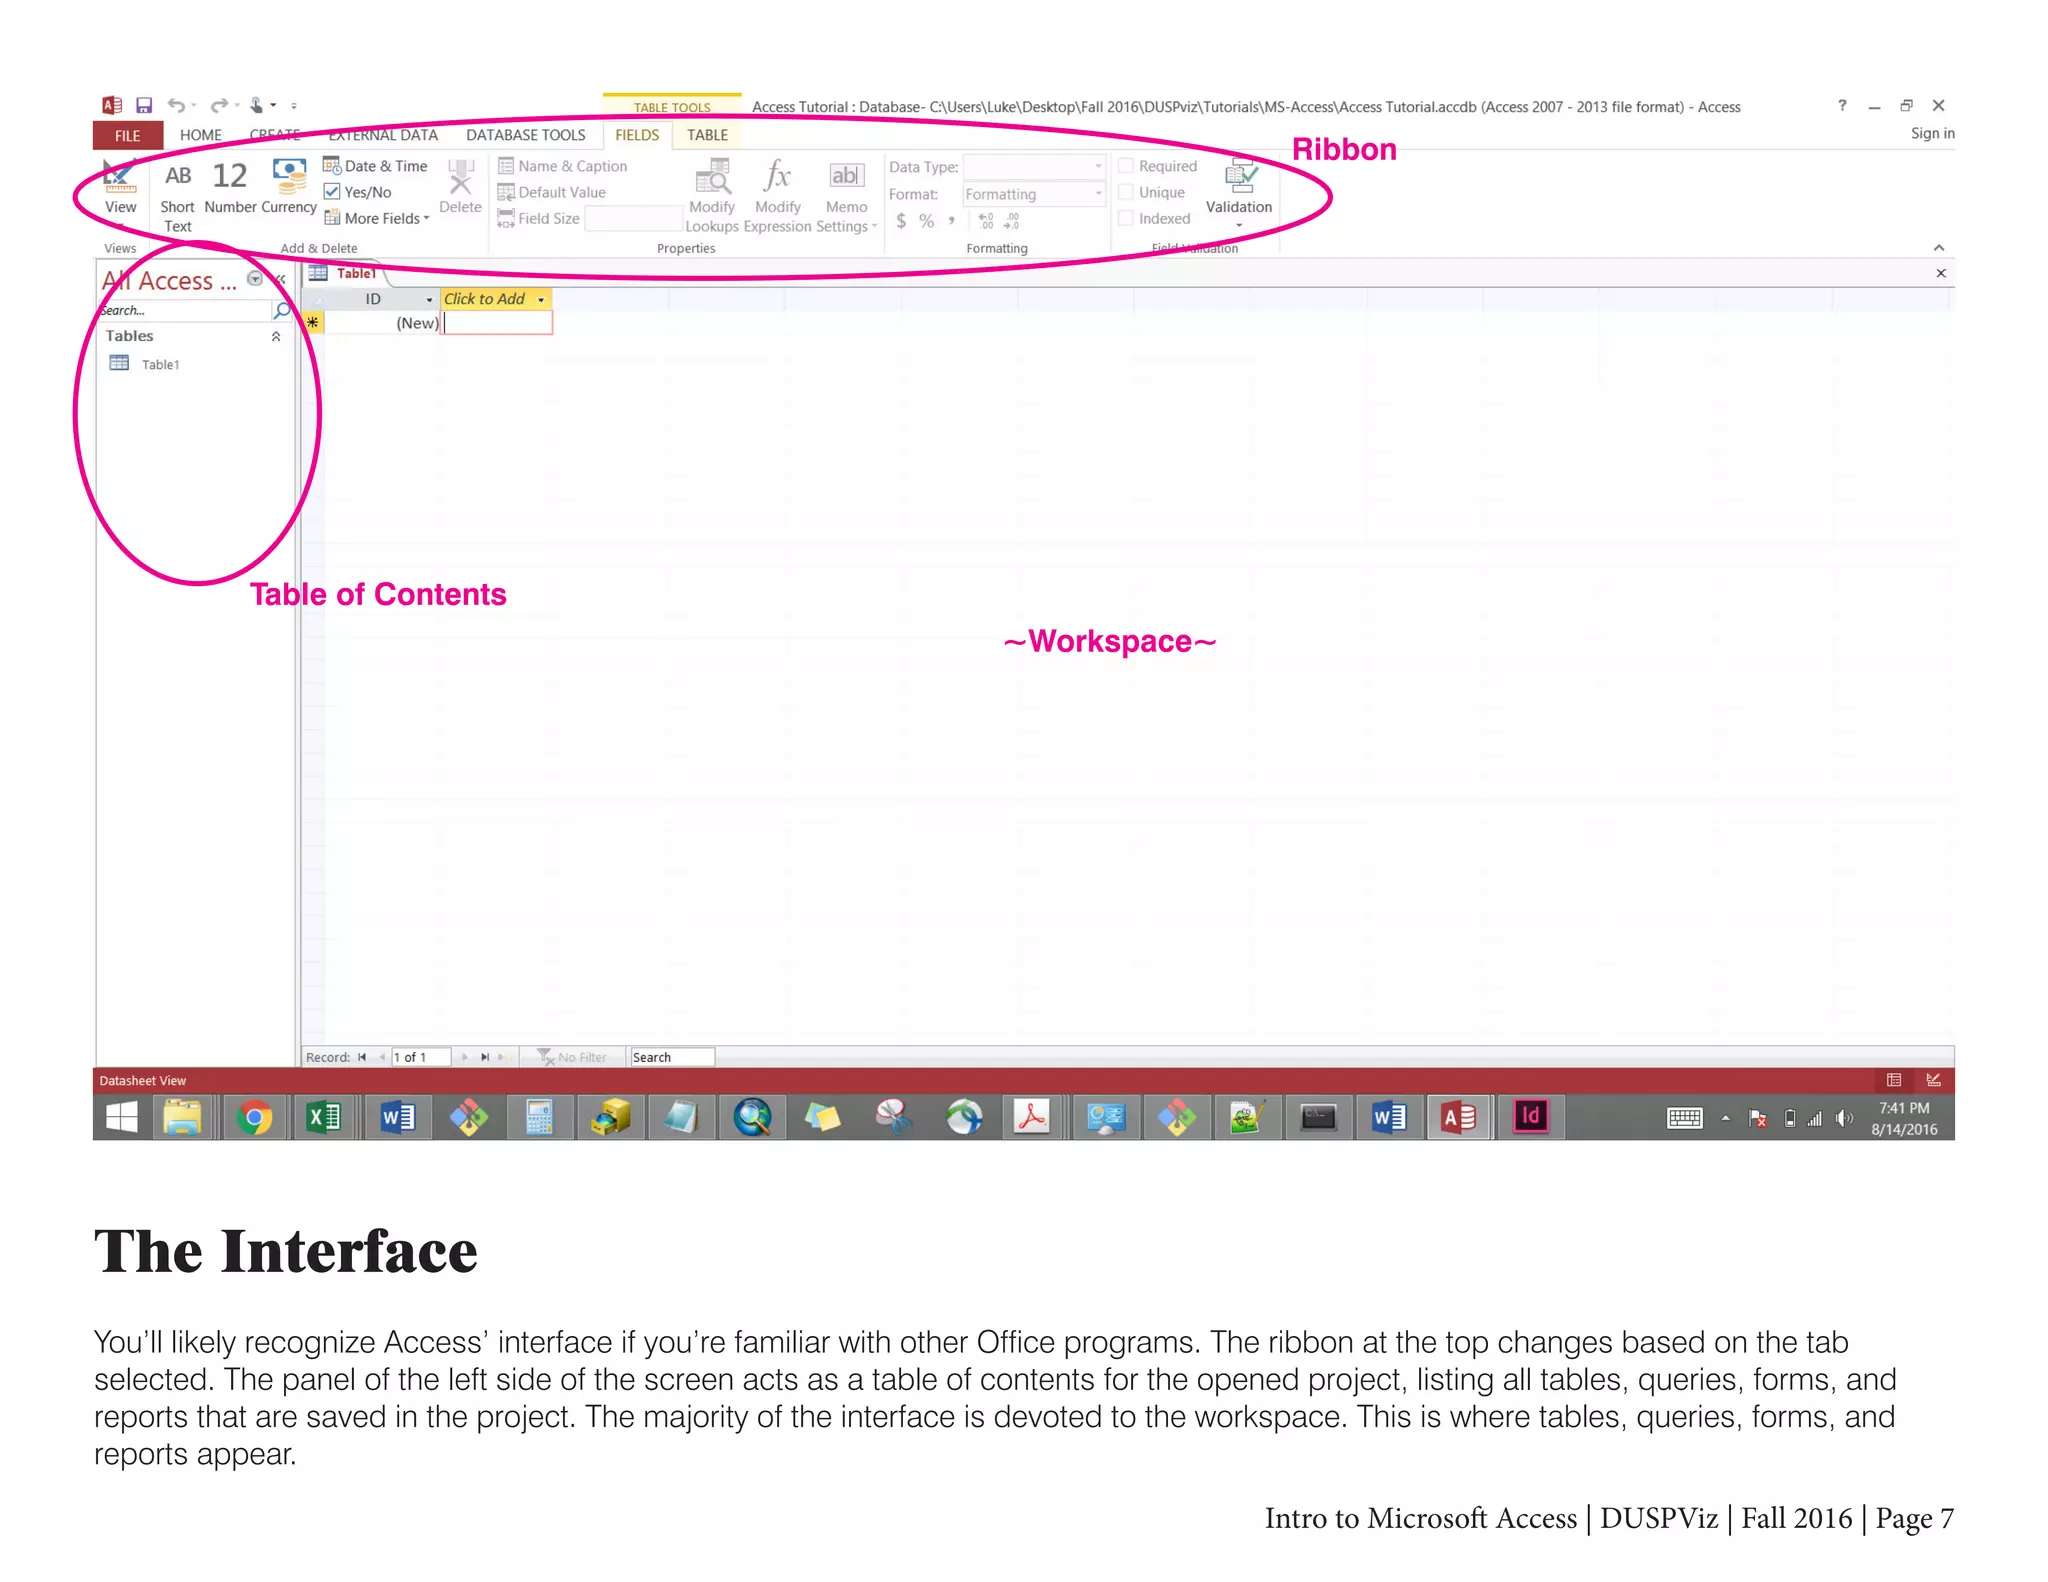The image size is (2048, 1582).
Task: Go to first record
Action: 362,1057
